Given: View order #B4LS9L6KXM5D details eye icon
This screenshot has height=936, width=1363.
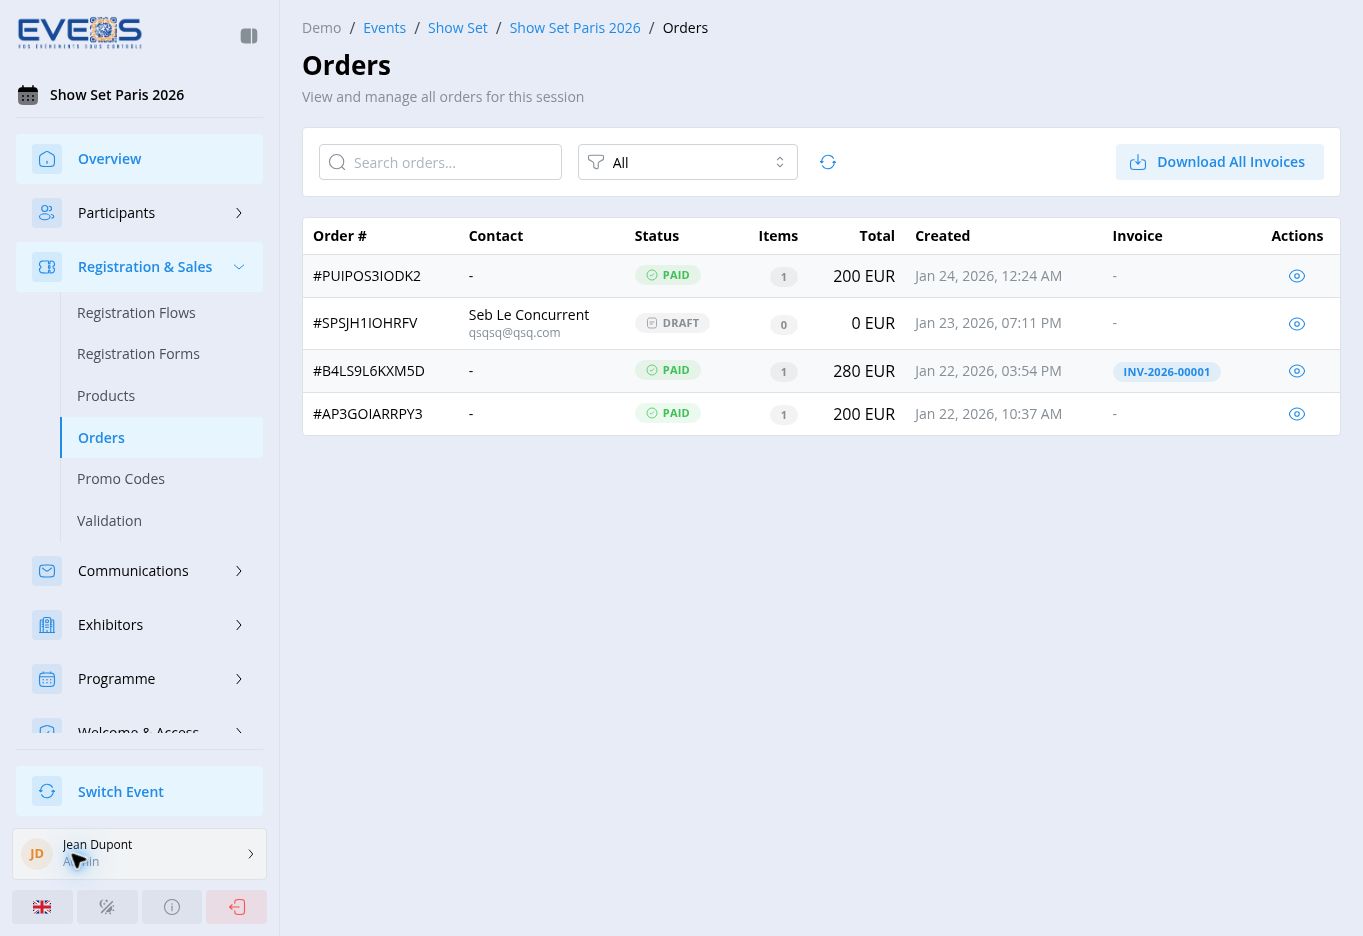Looking at the screenshot, I should click(1297, 371).
